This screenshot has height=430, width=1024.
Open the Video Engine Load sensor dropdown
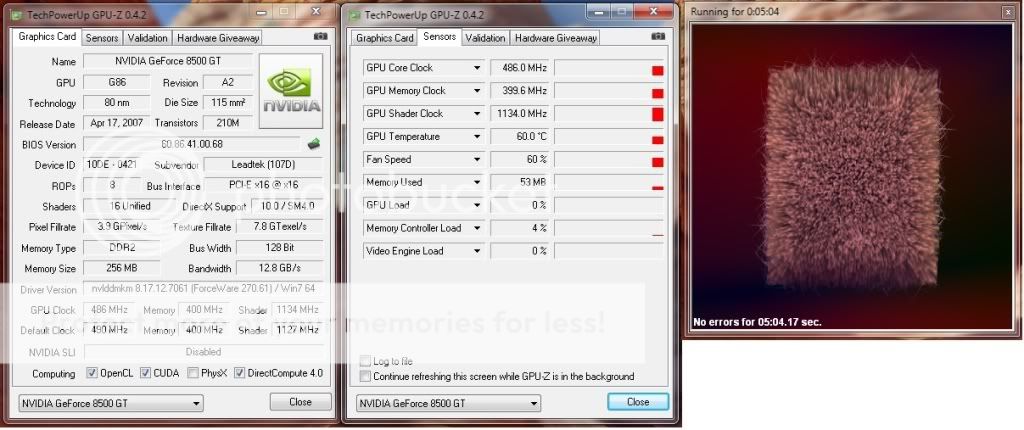click(477, 251)
